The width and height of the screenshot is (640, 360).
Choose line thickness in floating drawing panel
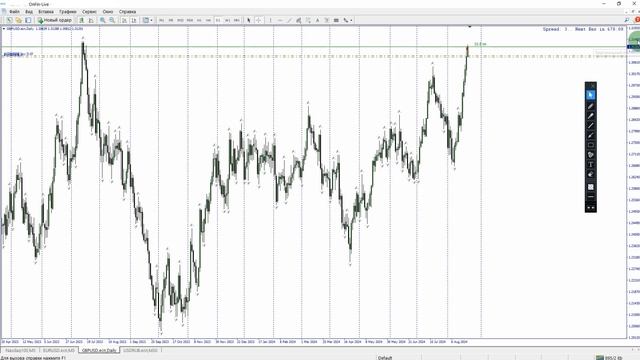point(591,197)
